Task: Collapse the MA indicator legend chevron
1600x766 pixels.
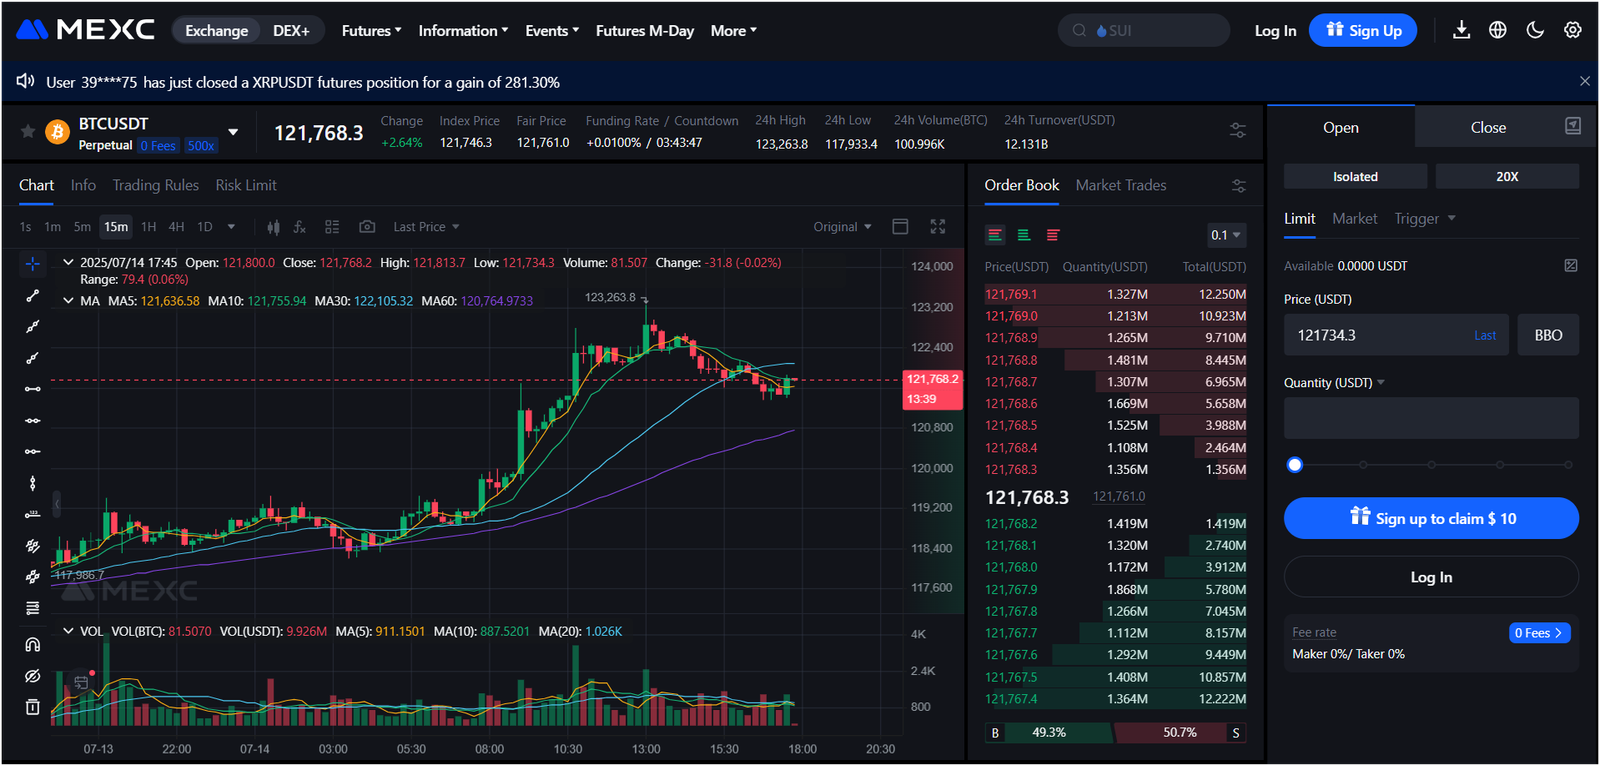Action: click(68, 300)
